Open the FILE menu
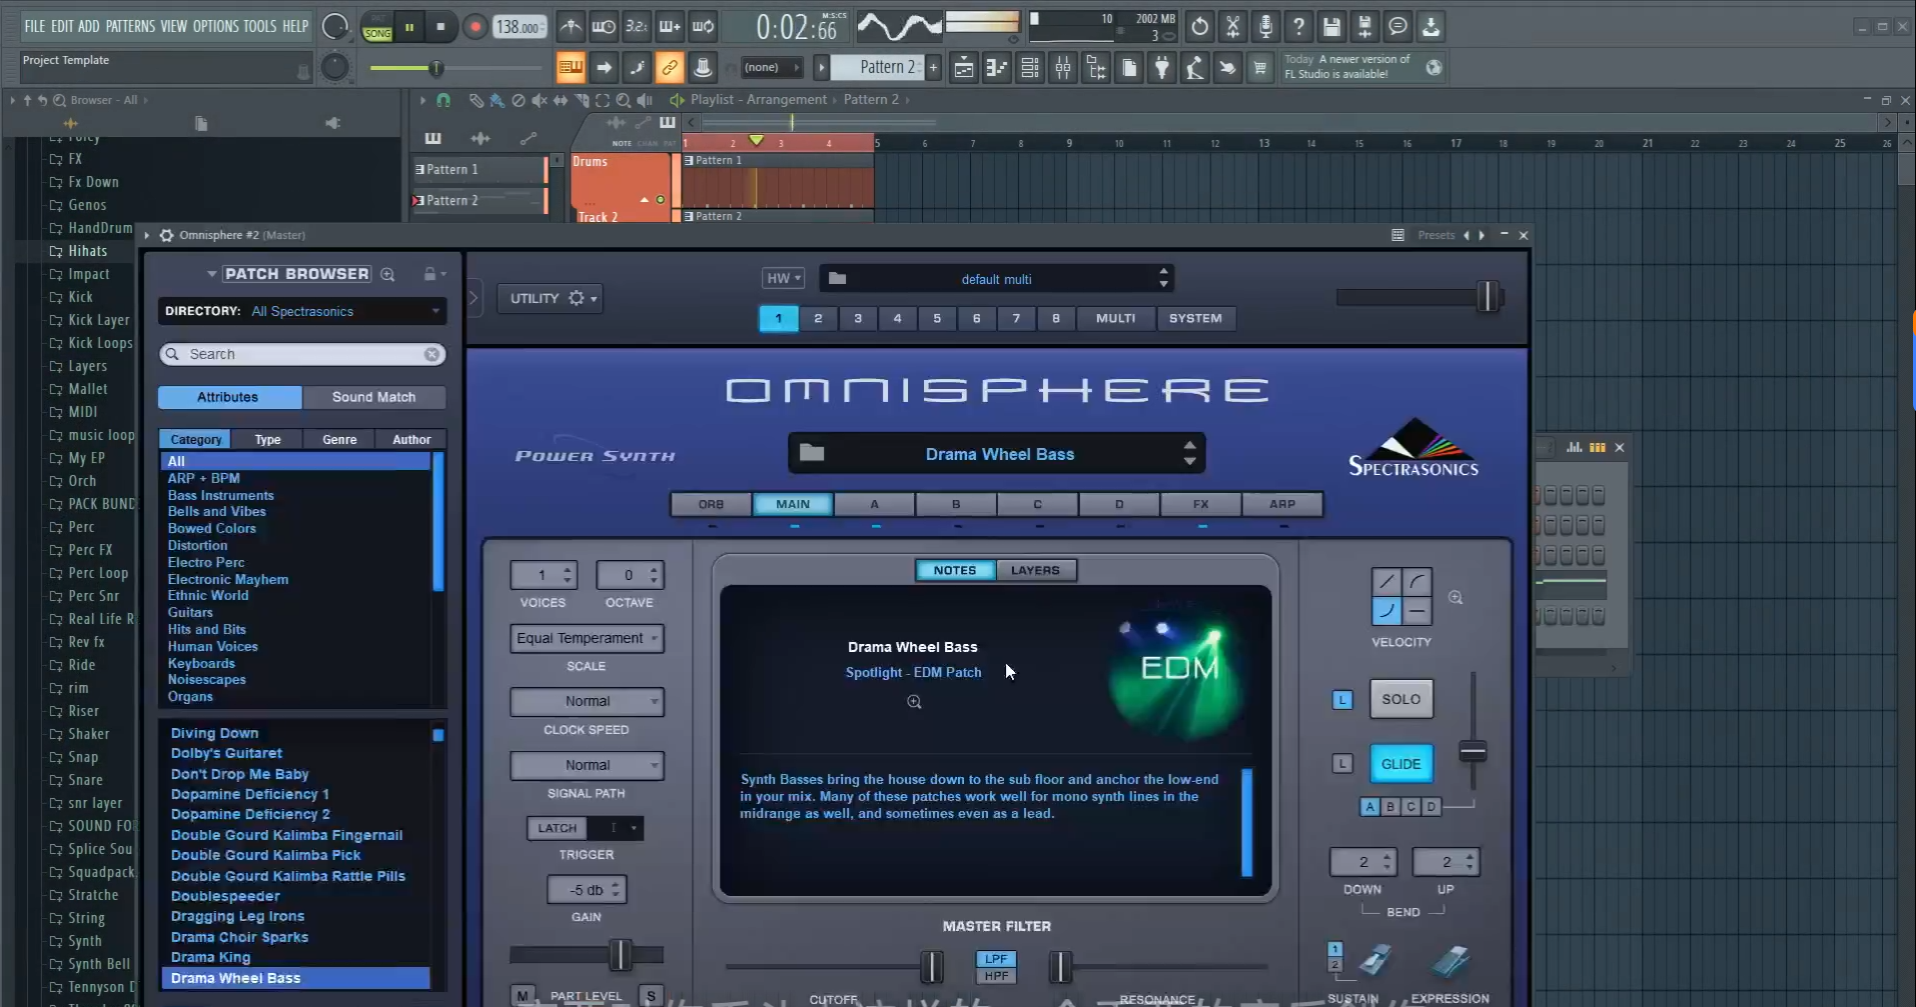This screenshot has width=1916, height=1007. (x=35, y=26)
